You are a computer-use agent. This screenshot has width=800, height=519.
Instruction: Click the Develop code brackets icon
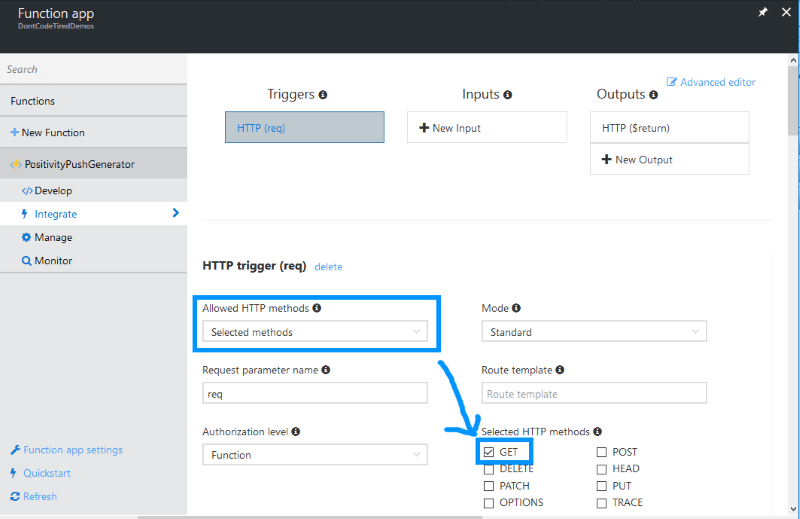point(27,191)
